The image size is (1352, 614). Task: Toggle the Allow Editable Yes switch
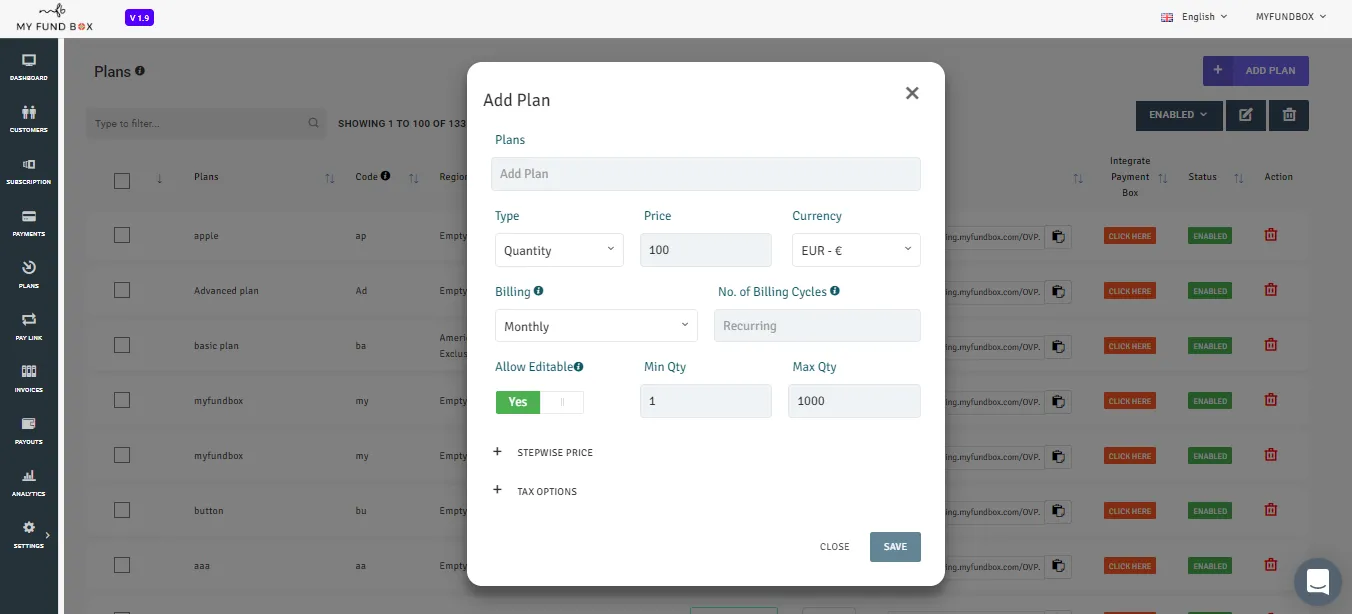pos(539,402)
